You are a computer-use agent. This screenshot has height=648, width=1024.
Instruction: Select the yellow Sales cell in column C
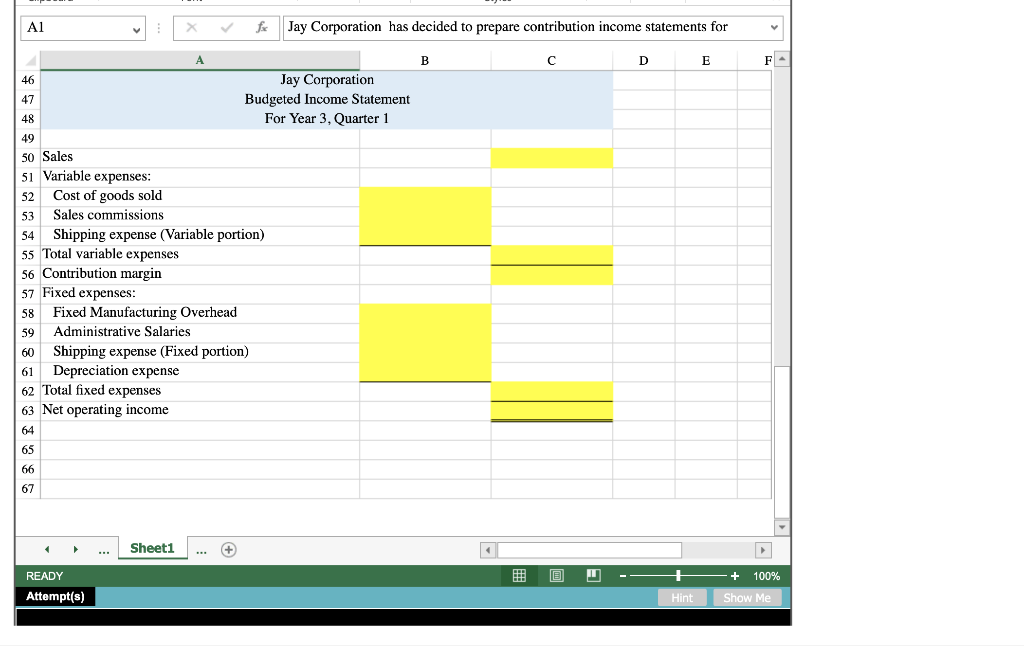click(551, 157)
